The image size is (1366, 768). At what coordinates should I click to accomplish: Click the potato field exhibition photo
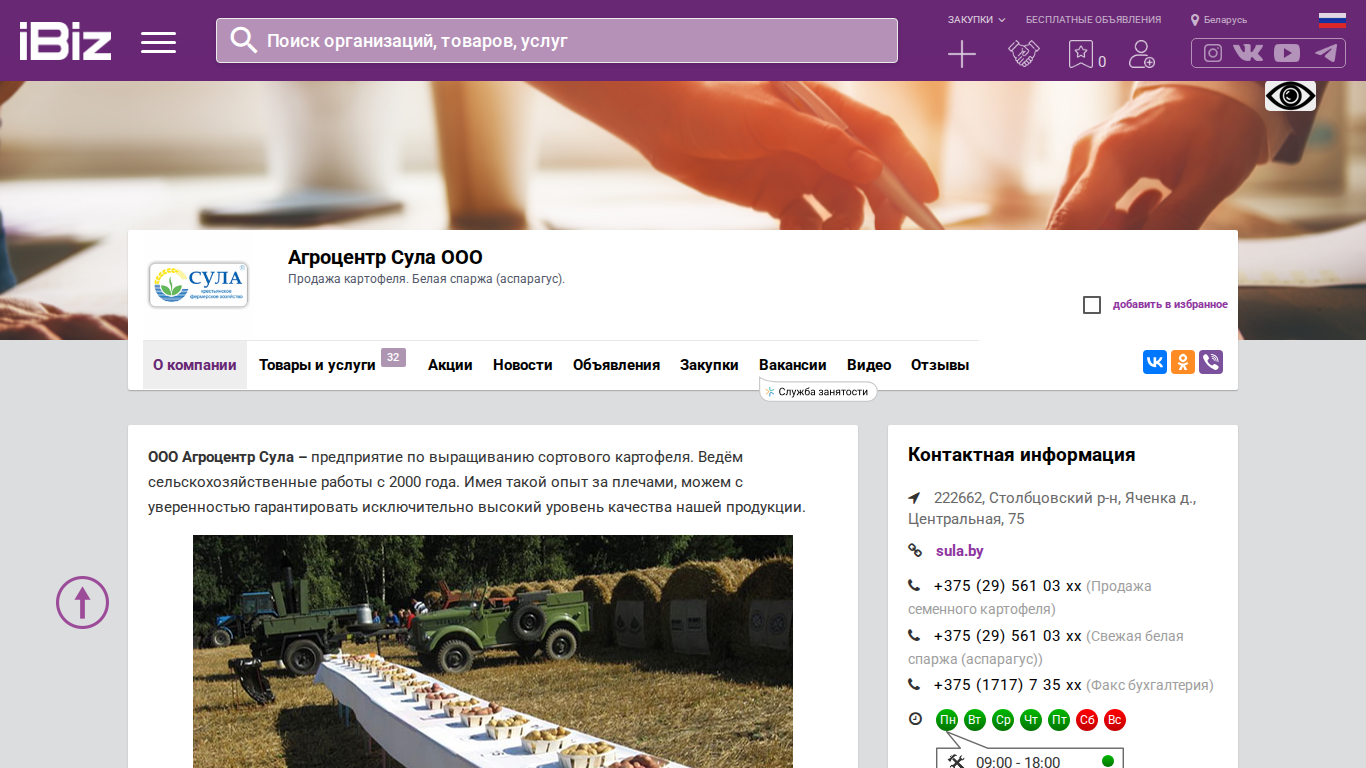click(x=493, y=652)
